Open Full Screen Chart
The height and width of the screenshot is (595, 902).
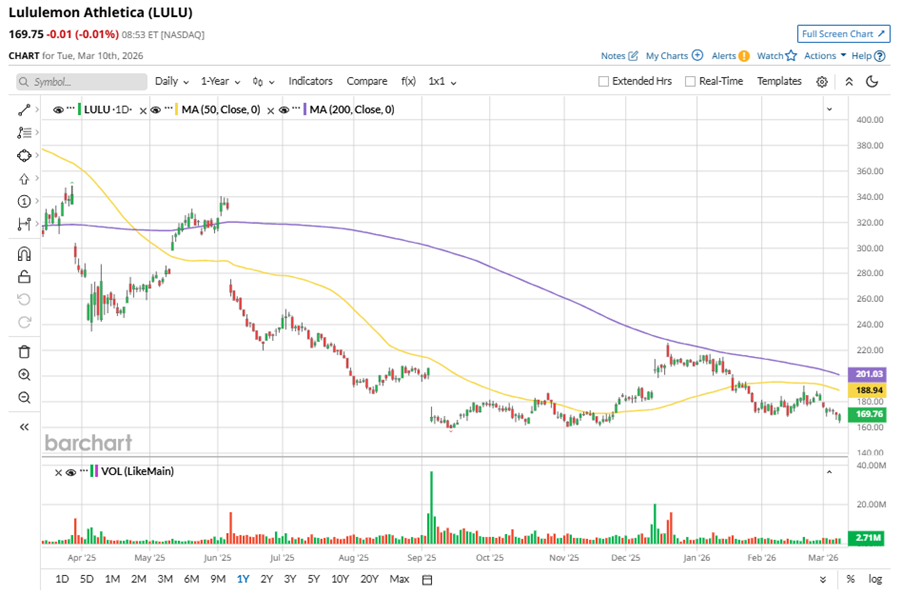pyautogui.click(x=843, y=34)
